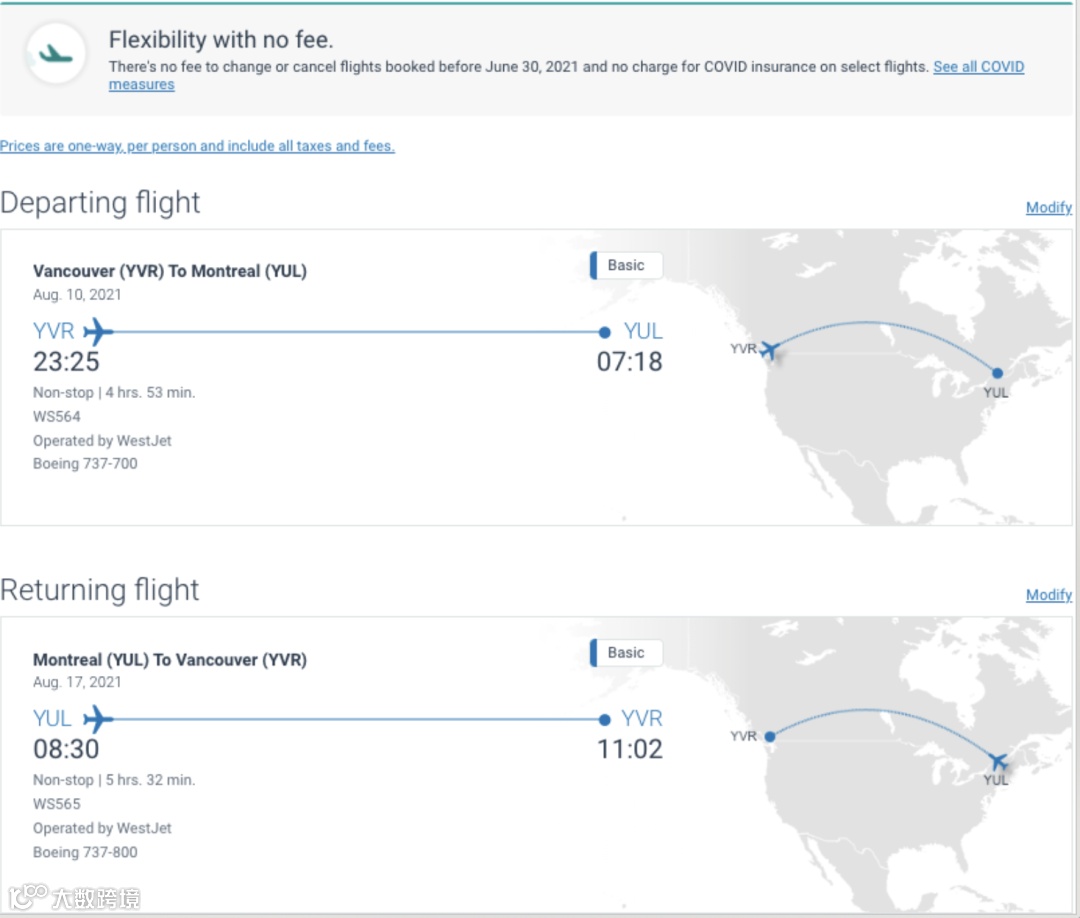
Task: Click the YUL map dot on departing map
Action: click(997, 373)
